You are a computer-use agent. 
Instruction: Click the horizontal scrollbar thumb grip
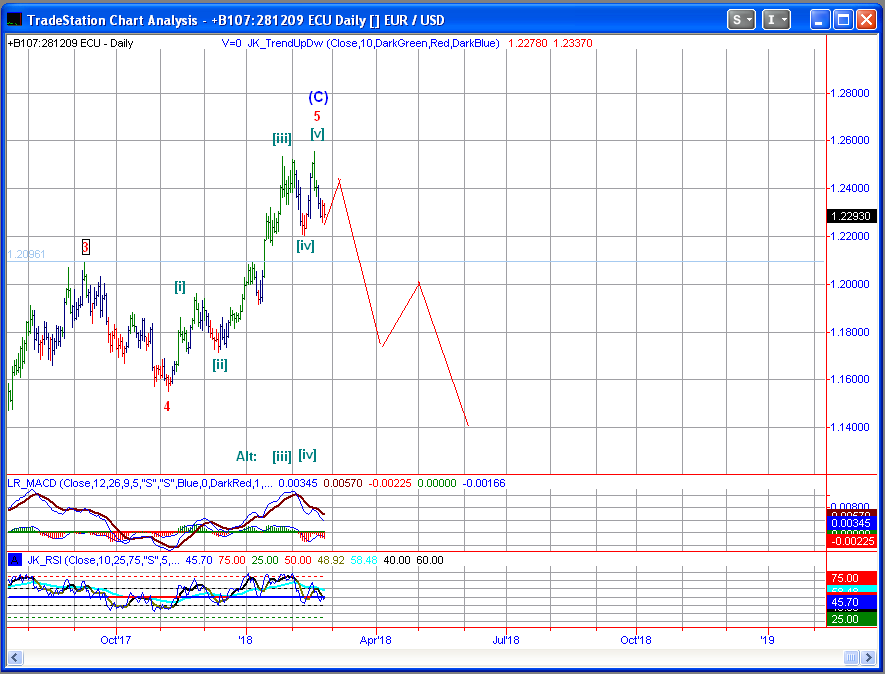pyautogui.click(x=851, y=657)
